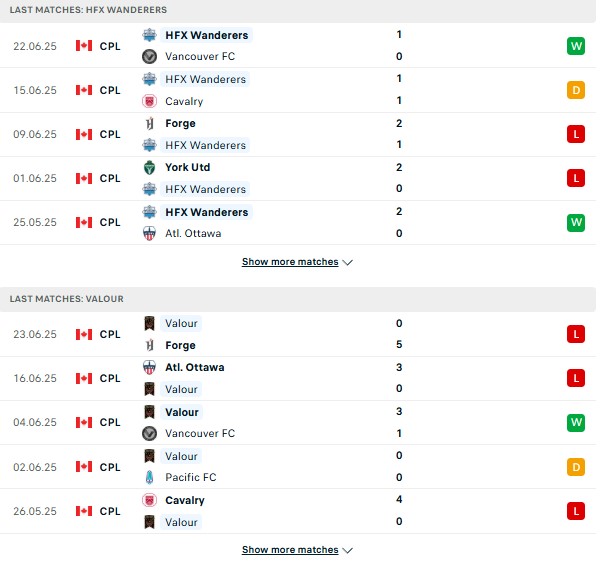The height and width of the screenshot is (568, 604).
Task: Click the HFX Wanderers crest in the 22.06.25 match
Action: 149,35
